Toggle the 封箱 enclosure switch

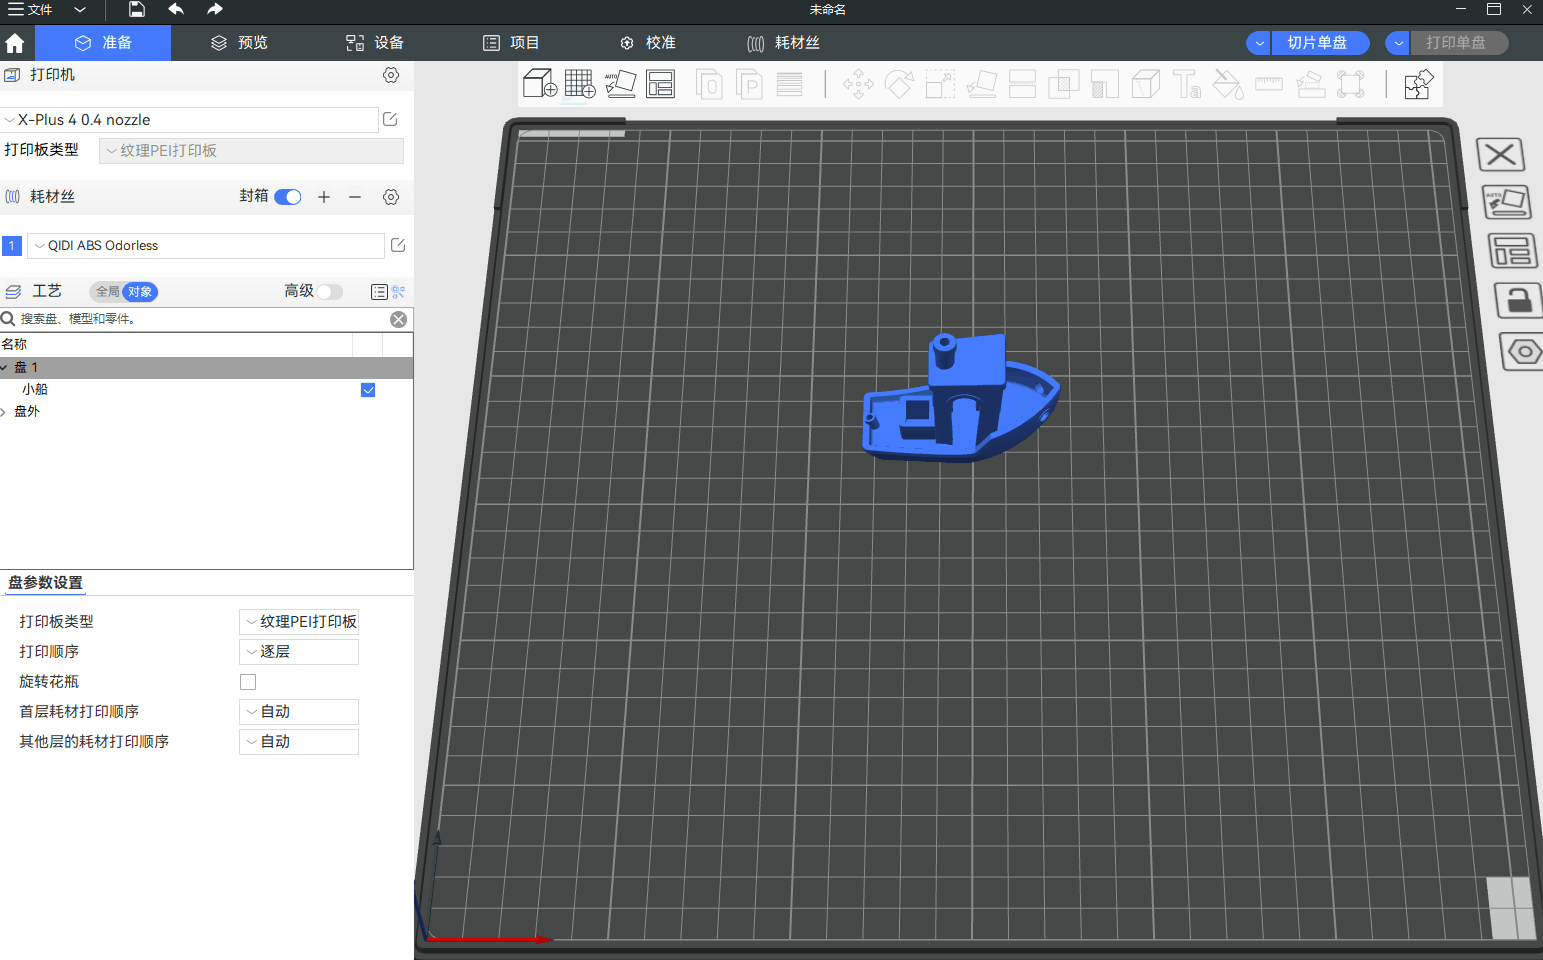[x=288, y=197]
